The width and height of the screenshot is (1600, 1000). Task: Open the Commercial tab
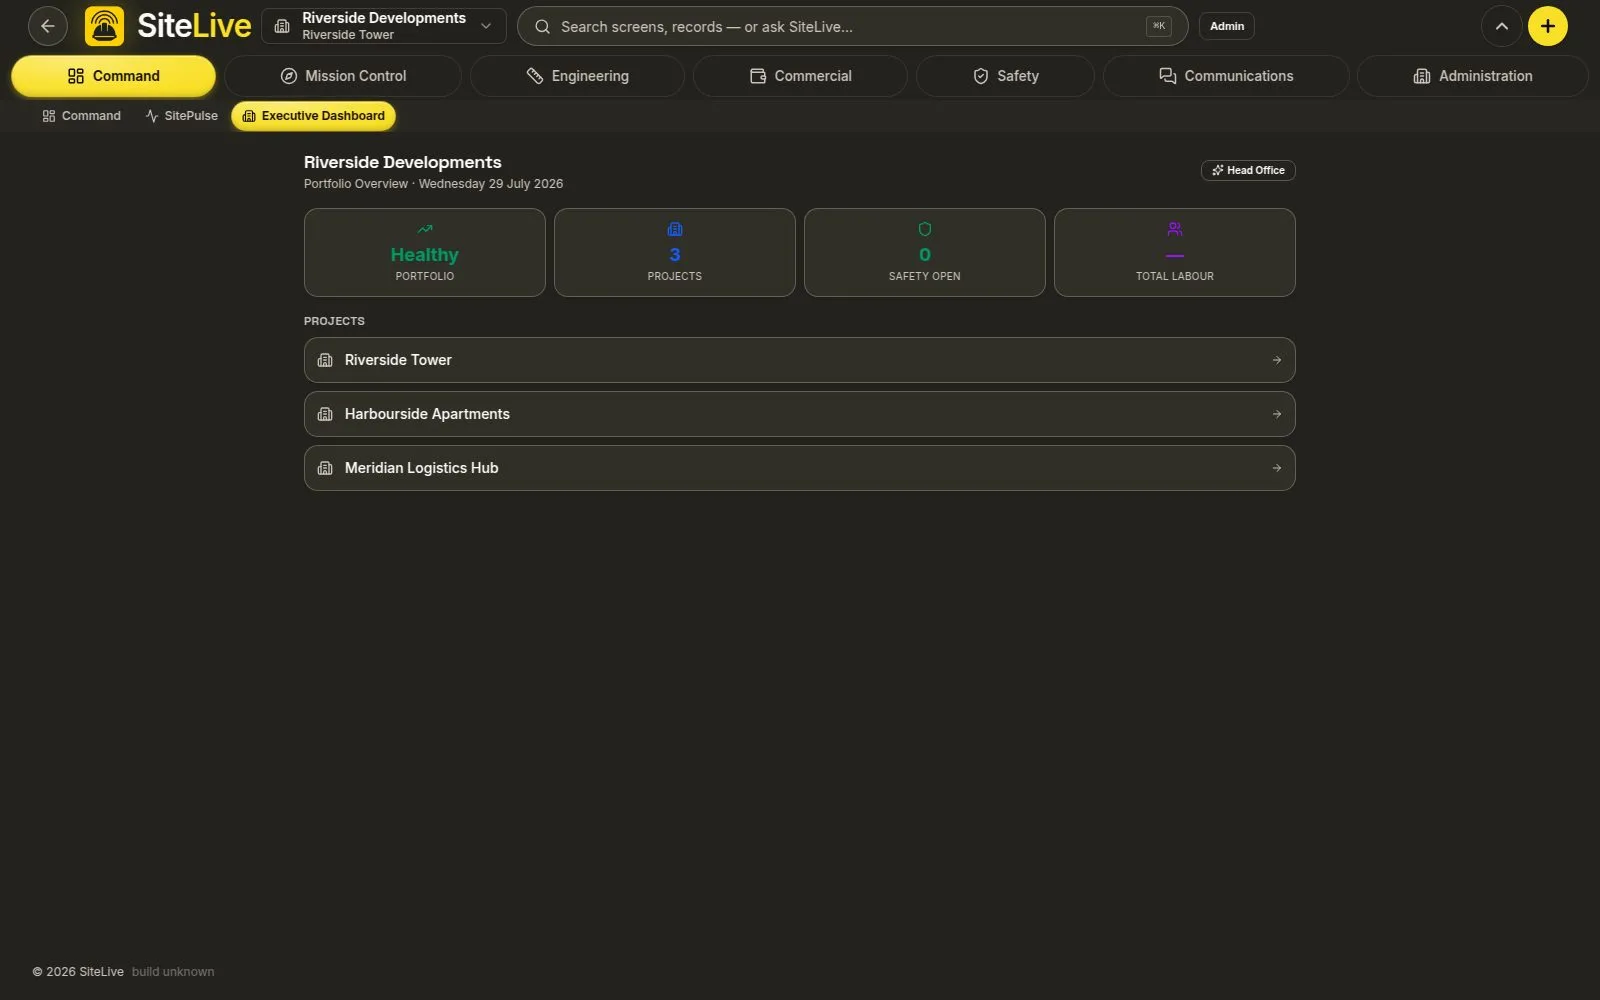pyautogui.click(x=801, y=76)
